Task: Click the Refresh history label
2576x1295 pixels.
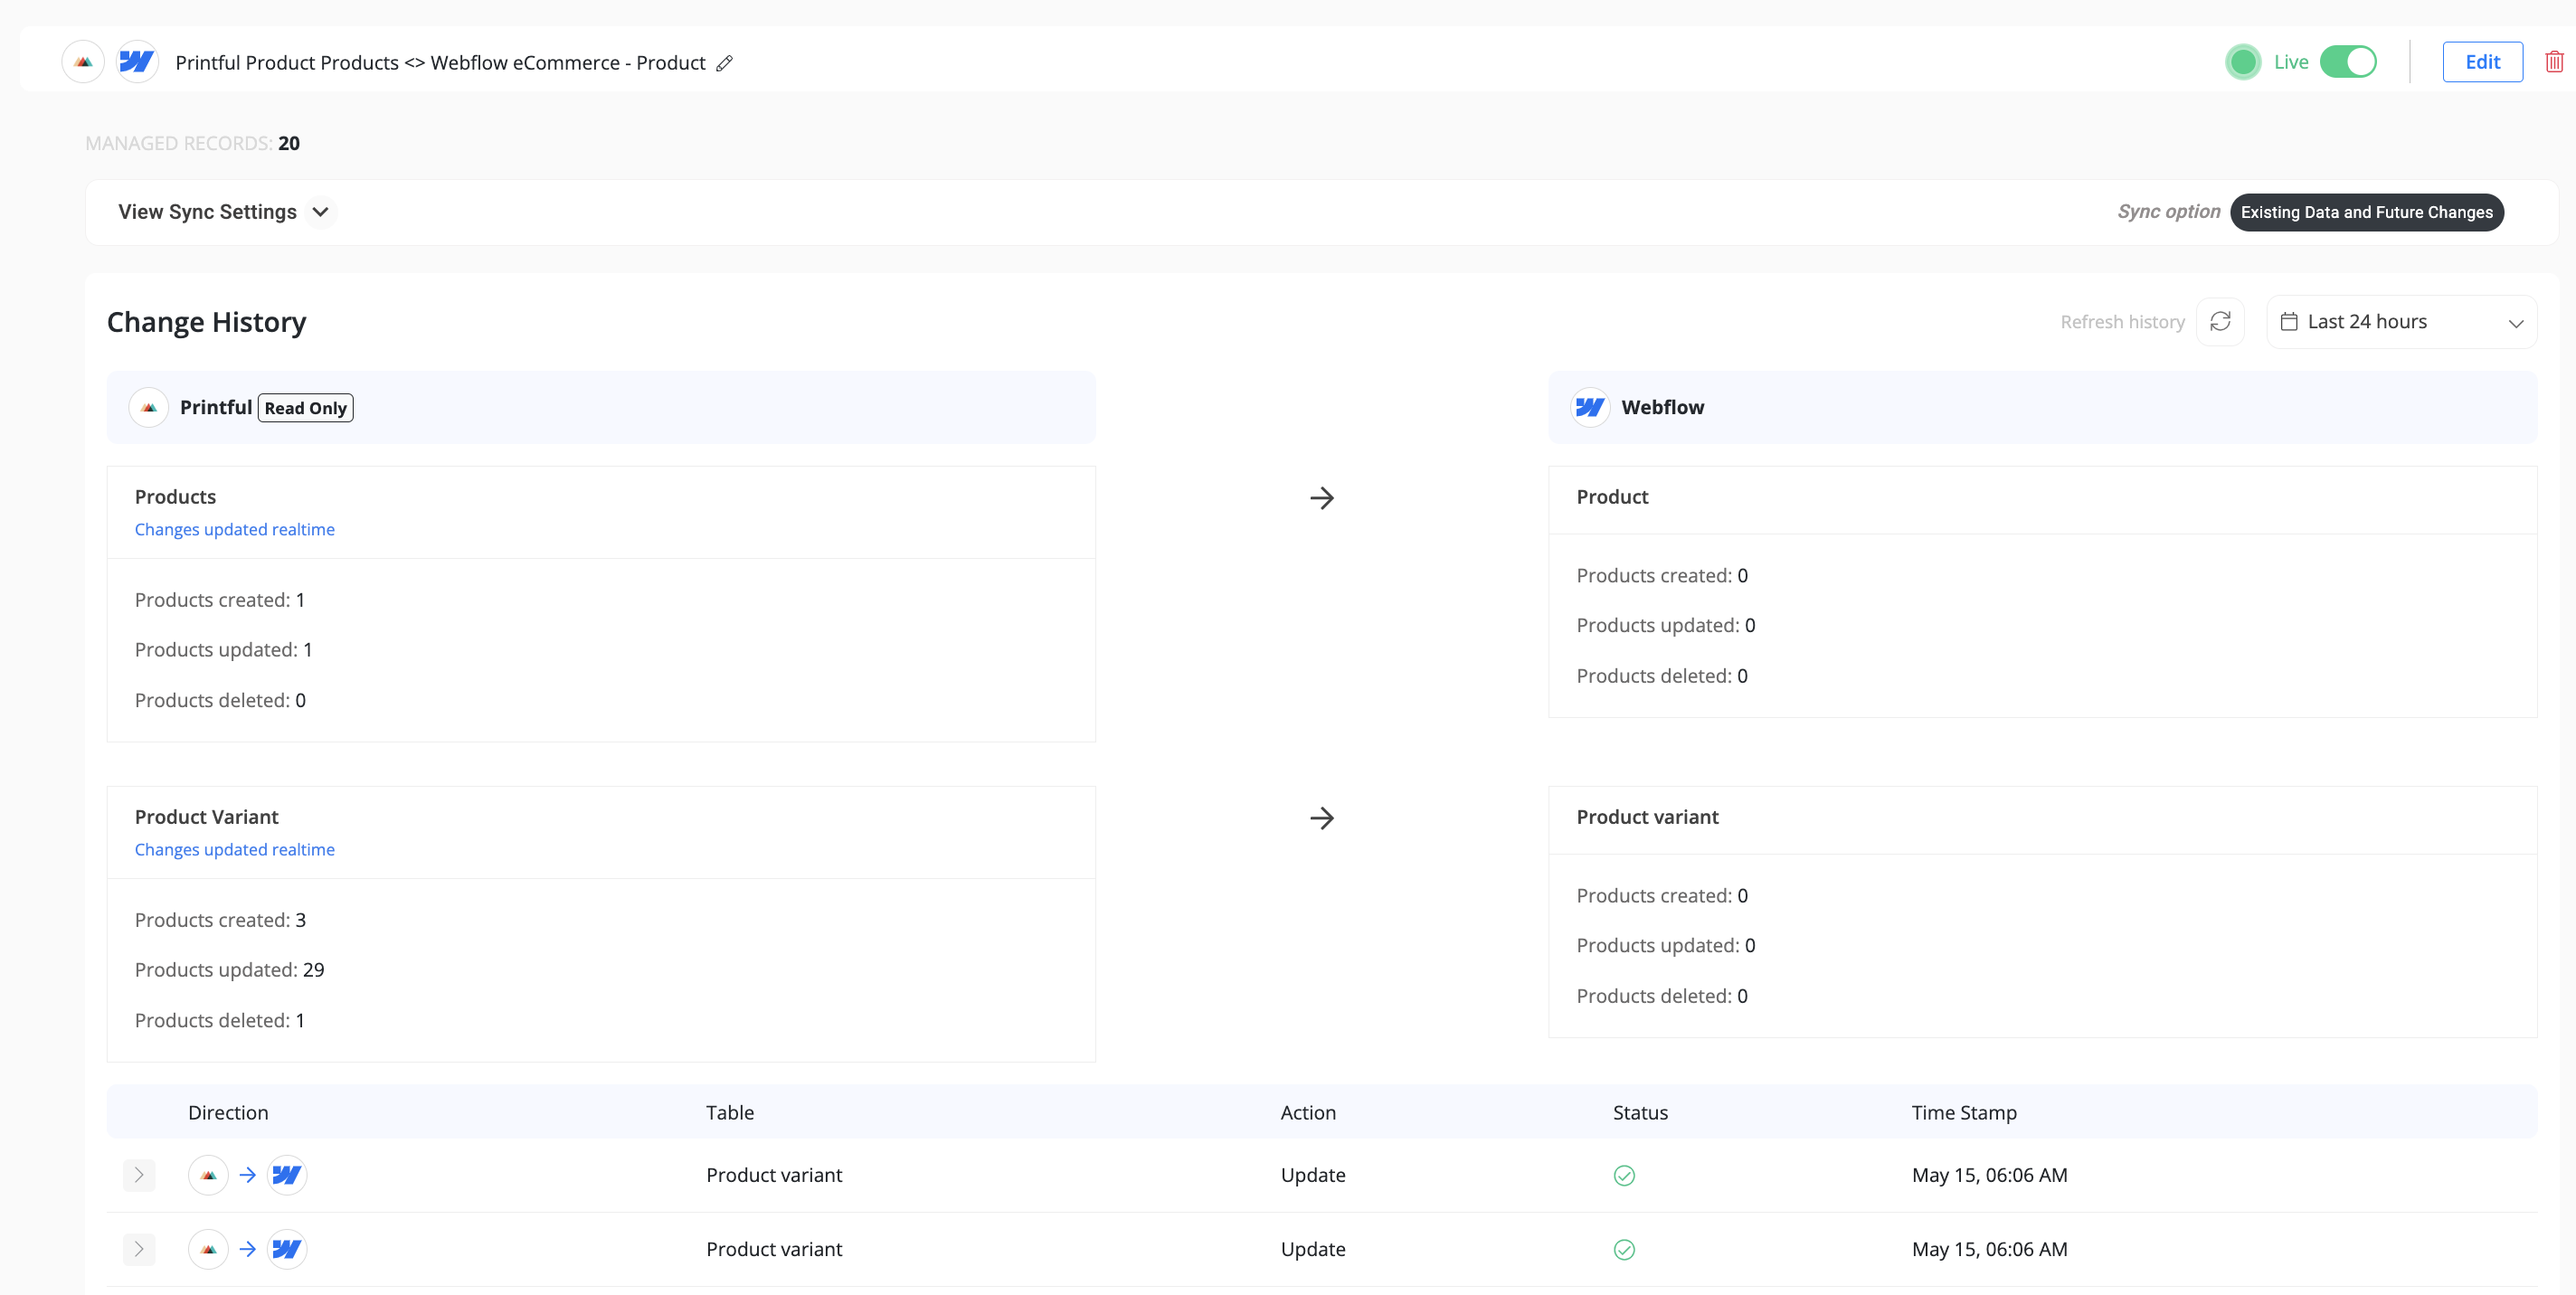Action: pos(2122,322)
